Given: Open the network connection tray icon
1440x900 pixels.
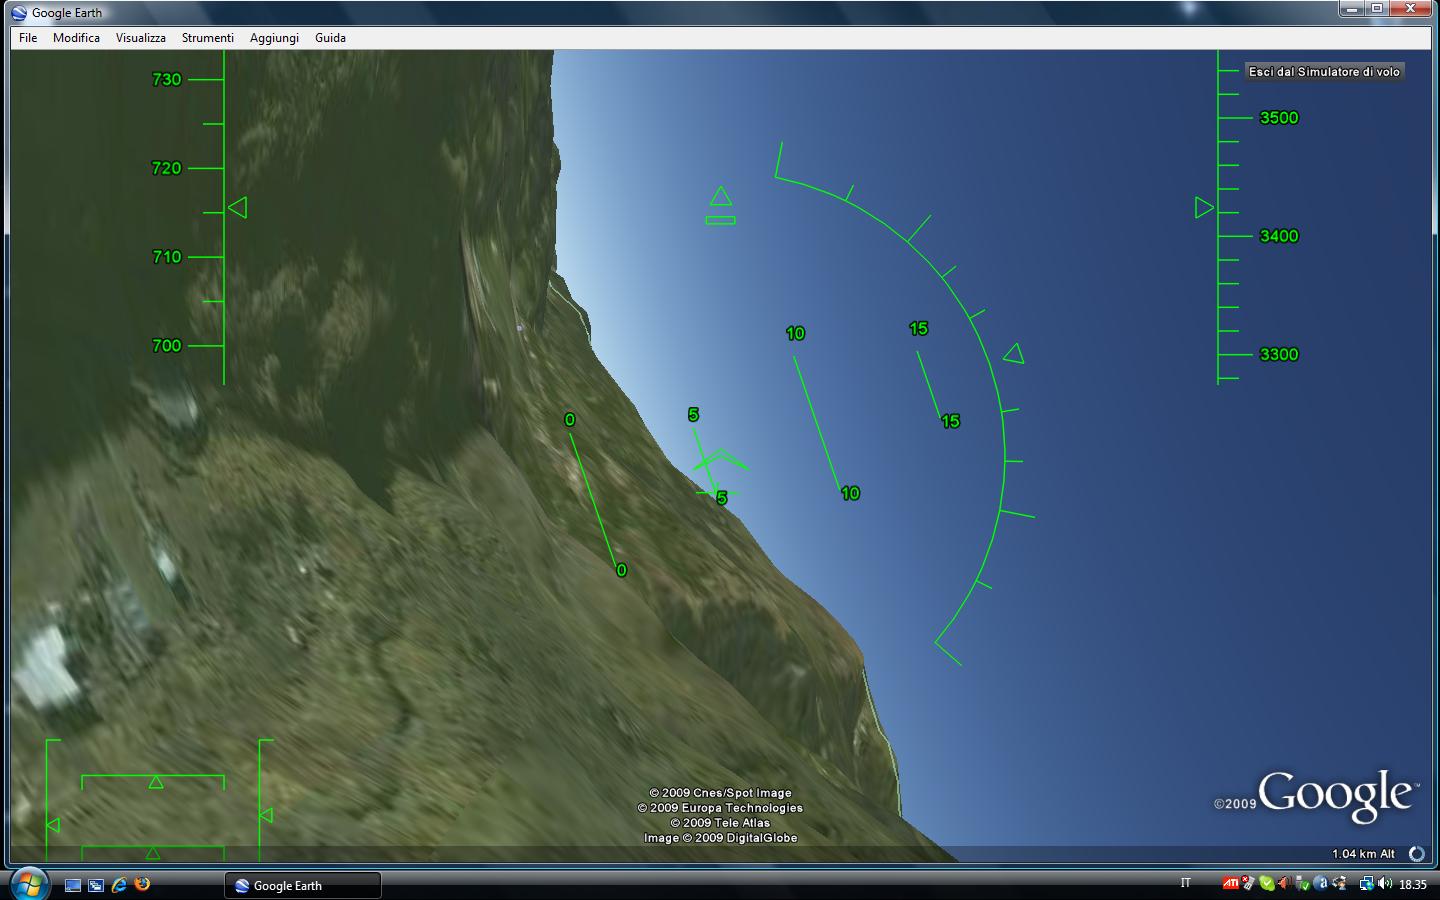Looking at the screenshot, I should (1366, 884).
